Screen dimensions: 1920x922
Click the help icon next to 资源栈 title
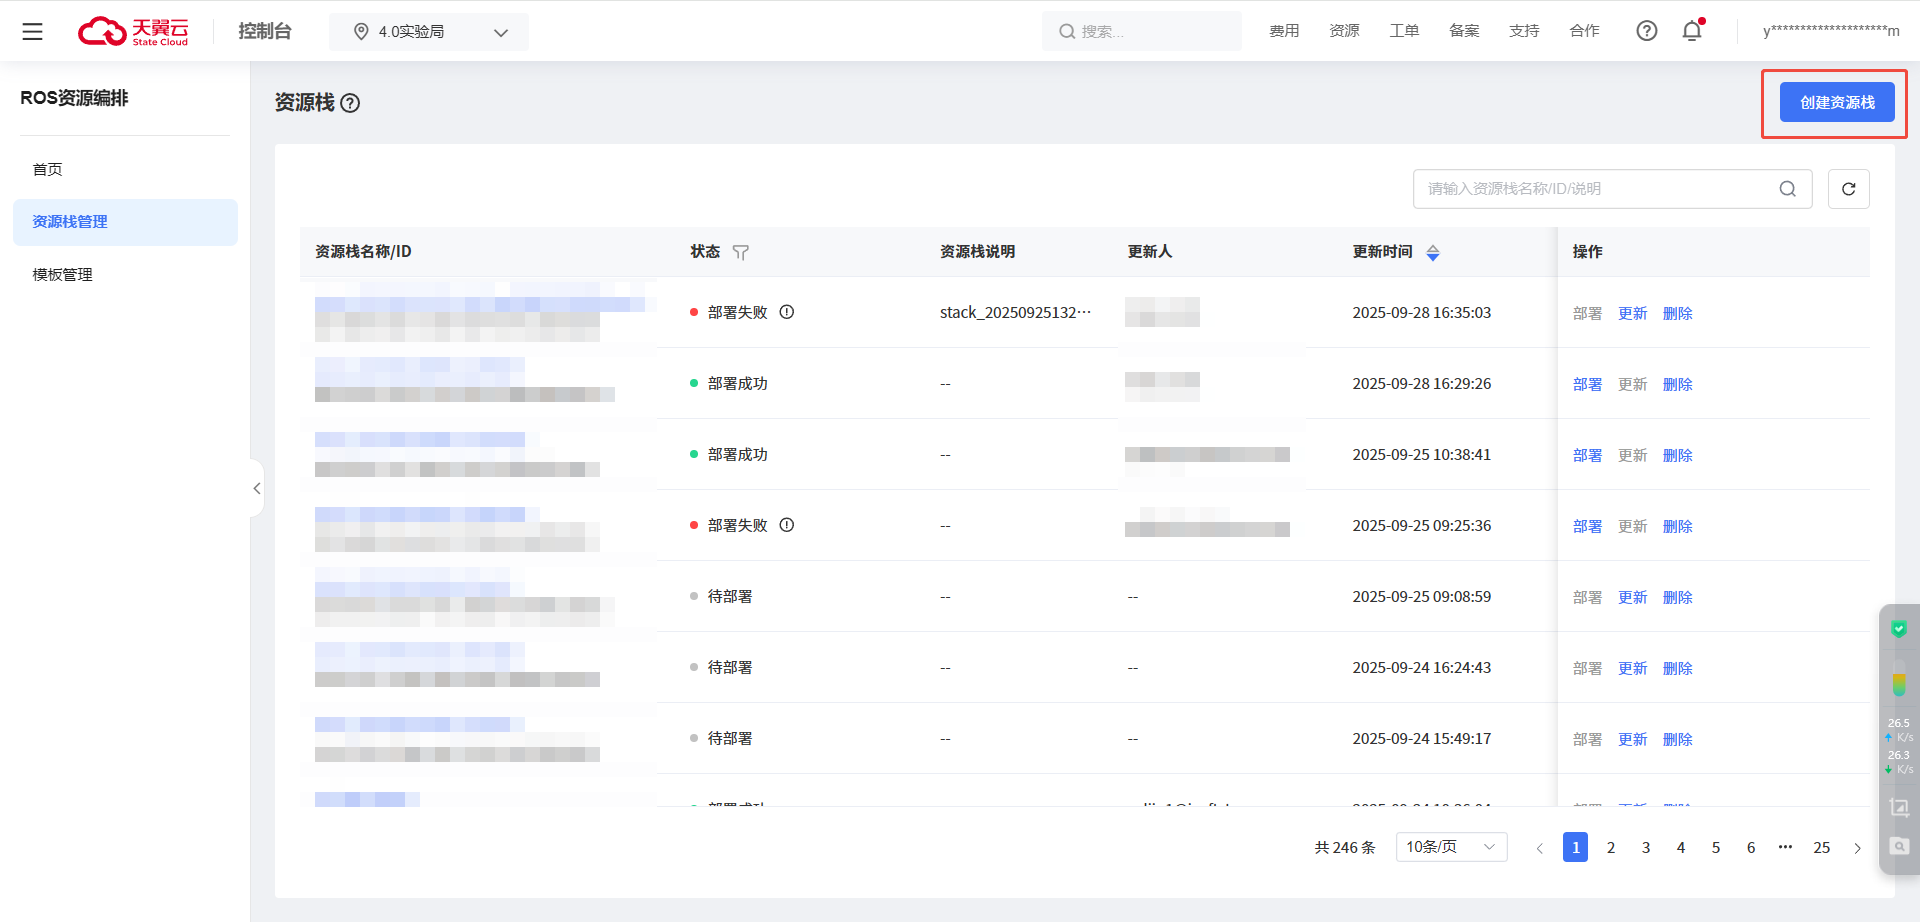tap(350, 103)
